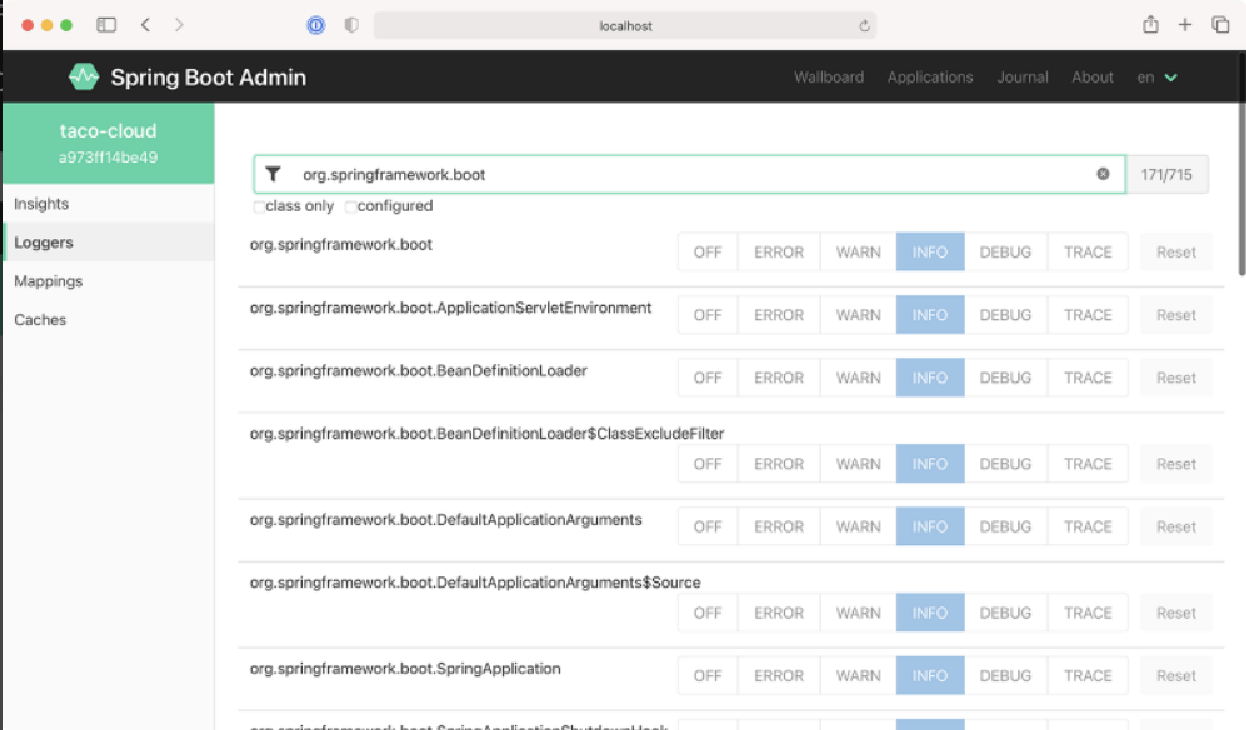Reload the page with the refresh icon

(864, 26)
